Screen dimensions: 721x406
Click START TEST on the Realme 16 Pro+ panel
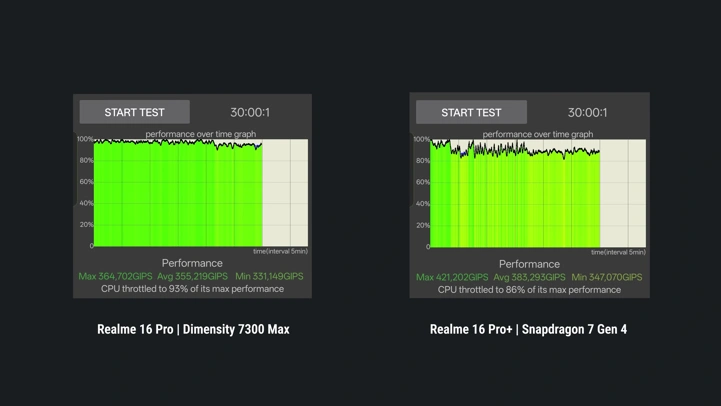click(x=471, y=112)
